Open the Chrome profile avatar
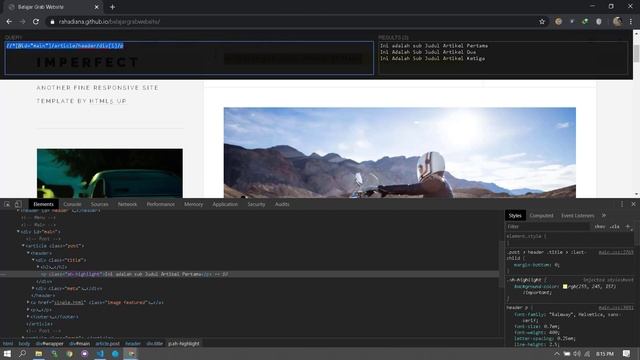This screenshot has height=360, width=640. coord(617,22)
